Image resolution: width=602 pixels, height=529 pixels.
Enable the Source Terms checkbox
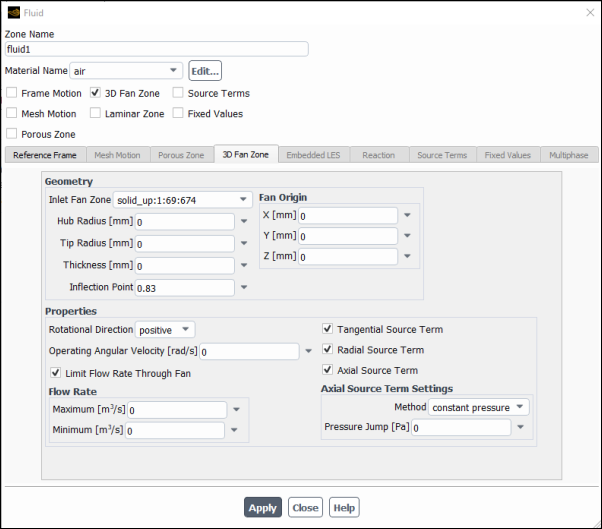[x=178, y=93]
